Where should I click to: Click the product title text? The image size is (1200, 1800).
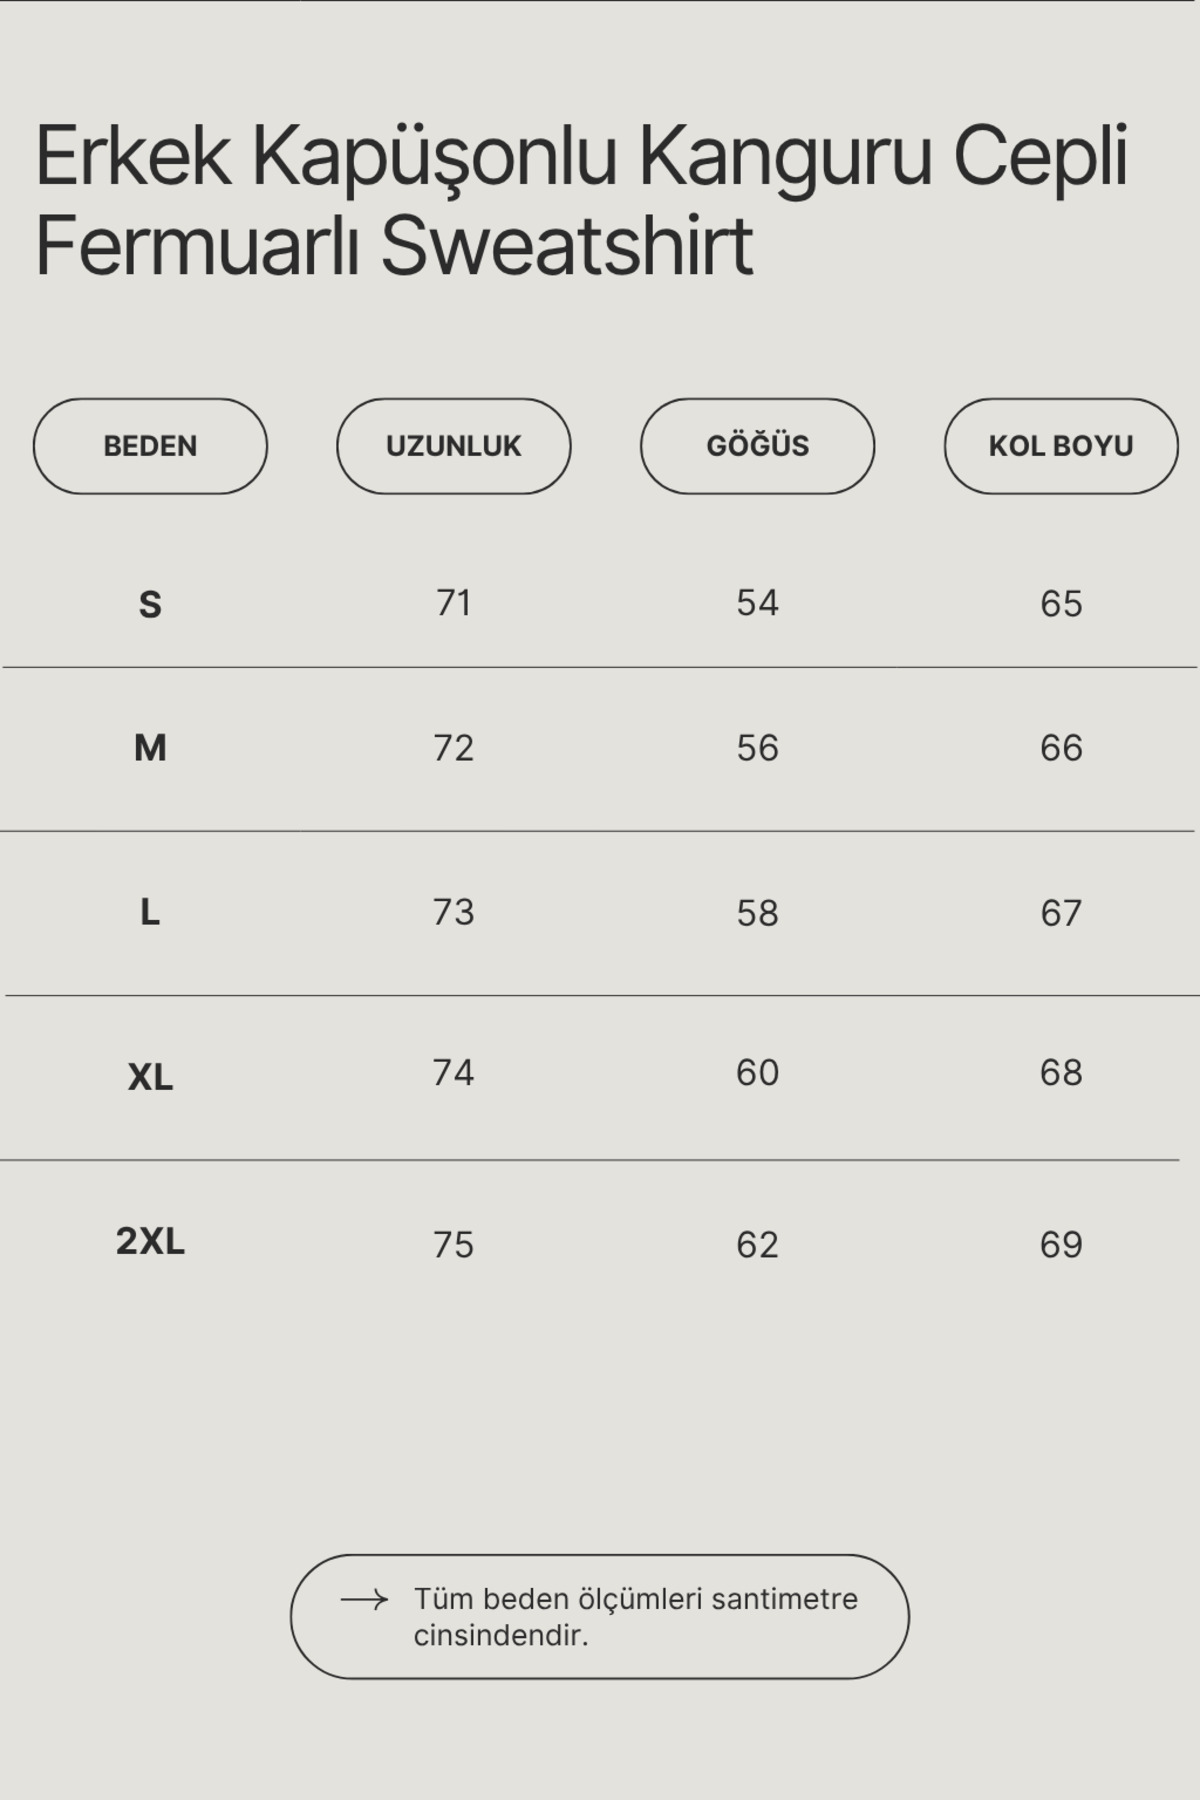581,200
